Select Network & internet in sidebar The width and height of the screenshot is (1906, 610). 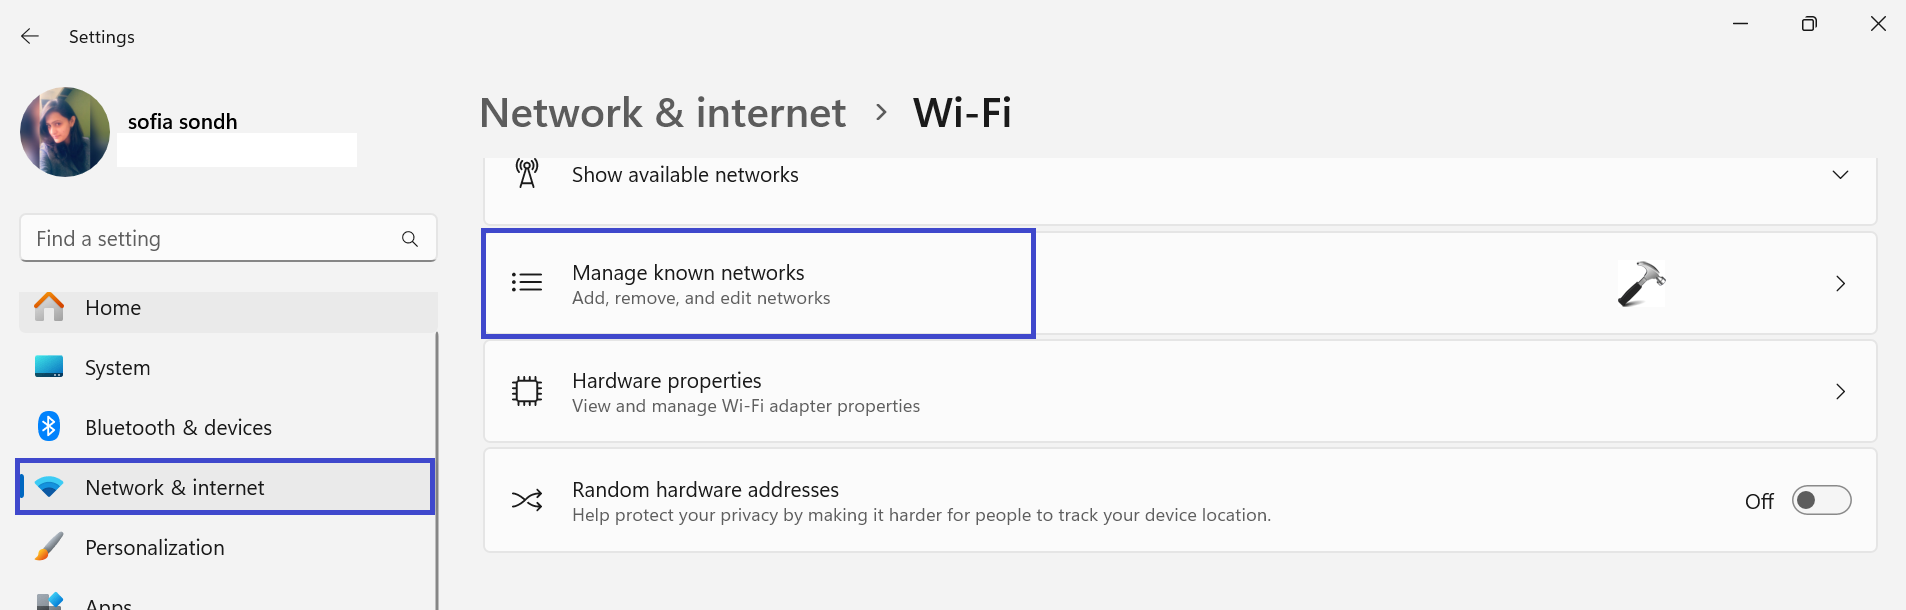click(175, 487)
